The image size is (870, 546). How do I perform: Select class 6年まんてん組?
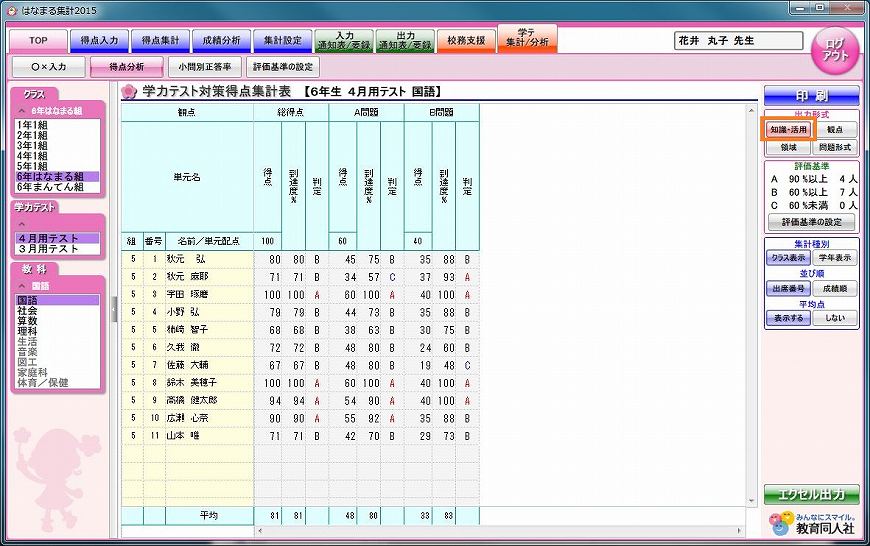click(58, 187)
